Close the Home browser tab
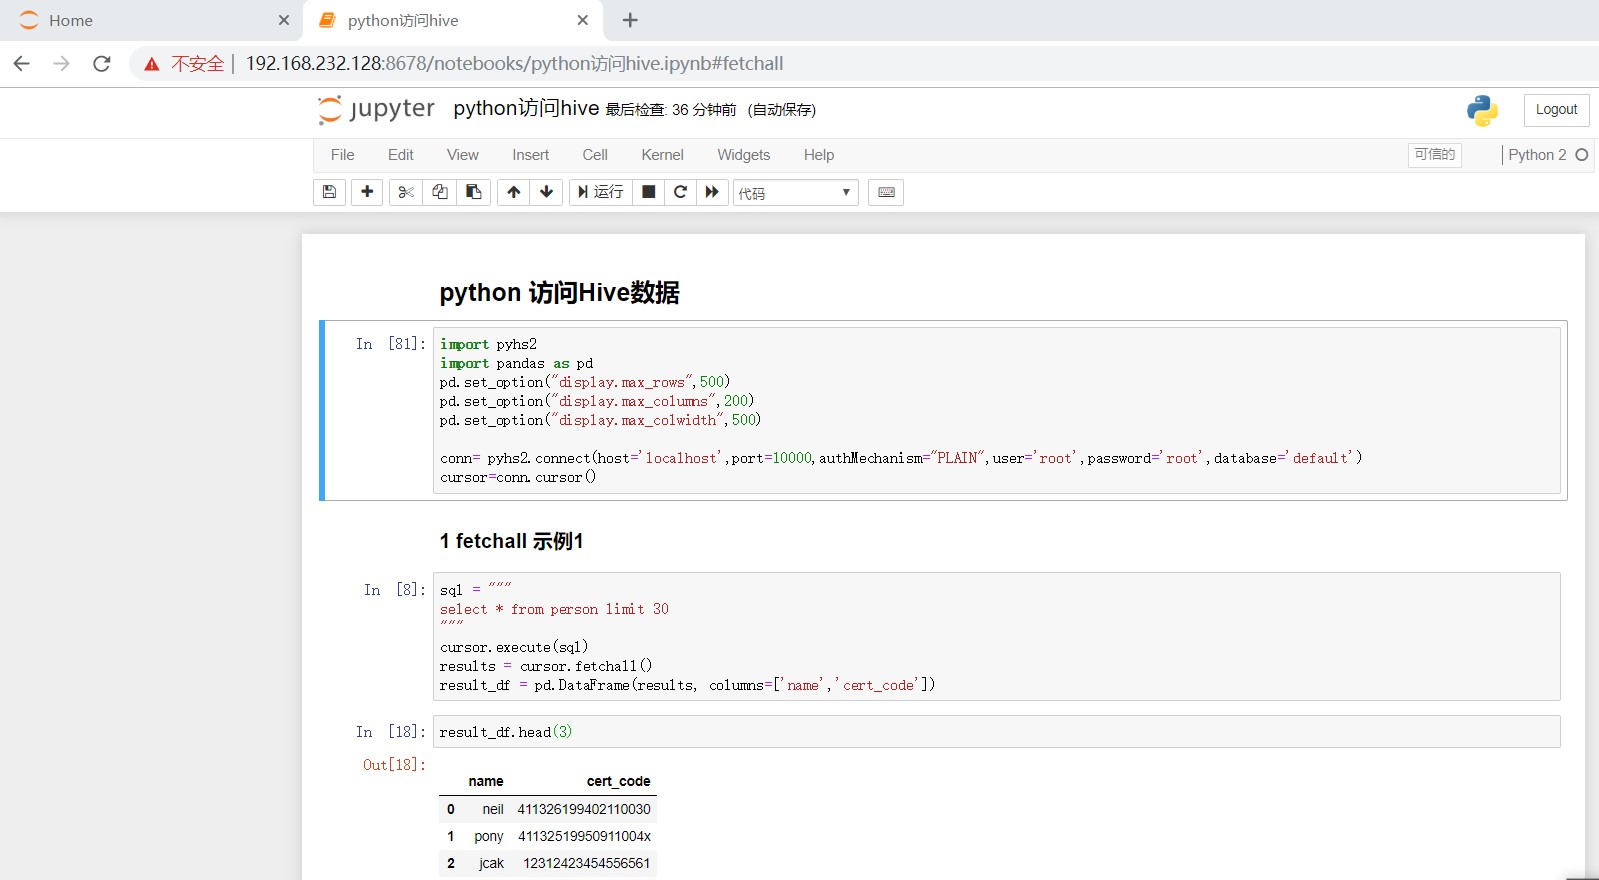 (284, 20)
